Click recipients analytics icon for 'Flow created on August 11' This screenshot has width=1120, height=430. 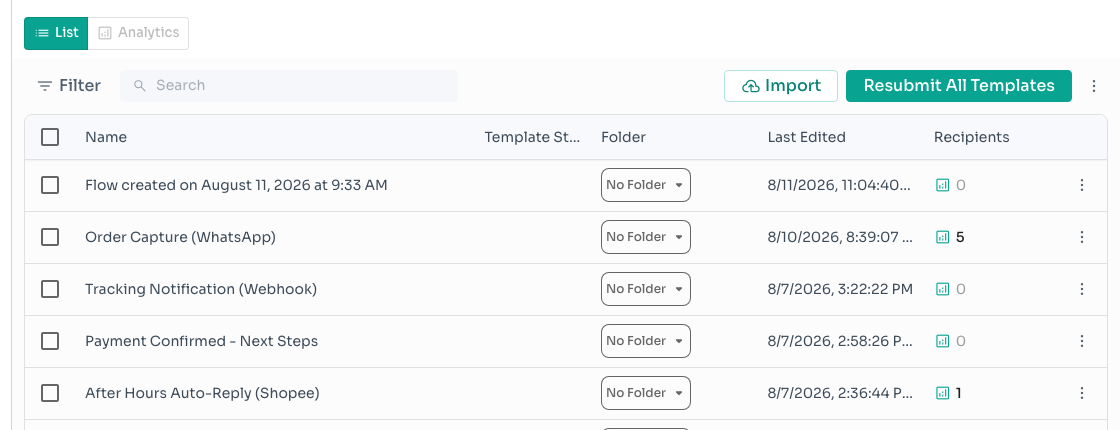pyautogui.click(x=942, y=185)
